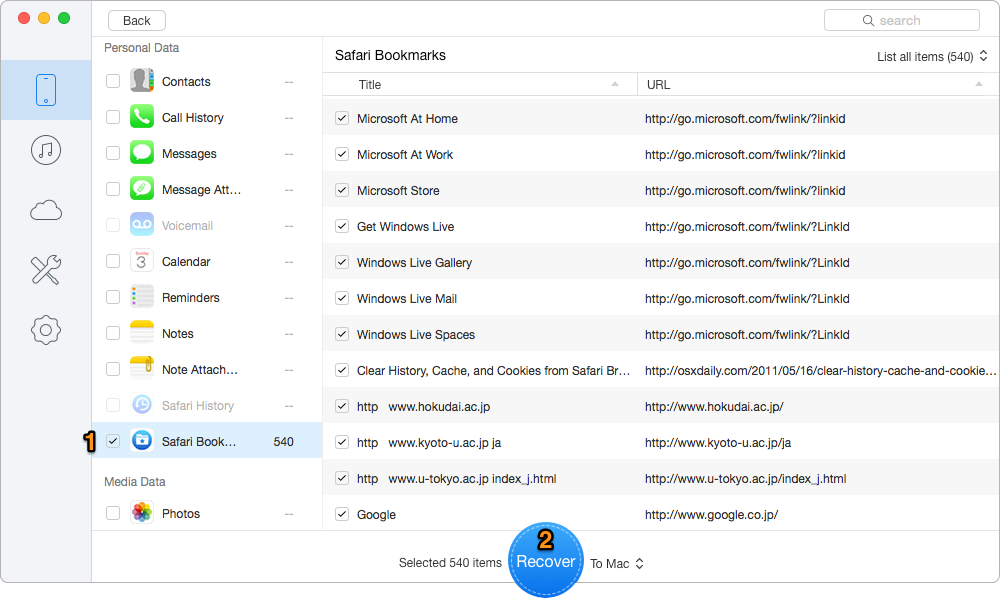Open the iTunes music note sidebar icon
The width and height of the screenshot is (1000, 598).
[x=46, y=150]
